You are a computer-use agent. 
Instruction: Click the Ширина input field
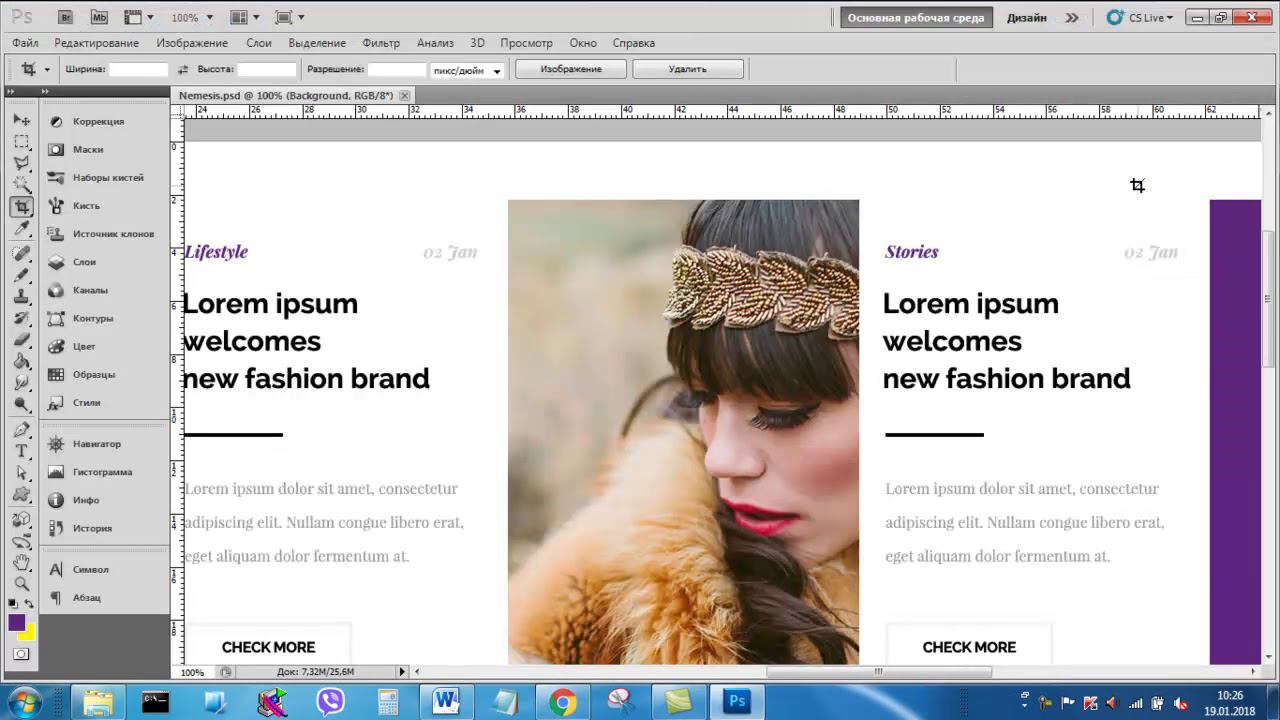click(x=138, y=70)
